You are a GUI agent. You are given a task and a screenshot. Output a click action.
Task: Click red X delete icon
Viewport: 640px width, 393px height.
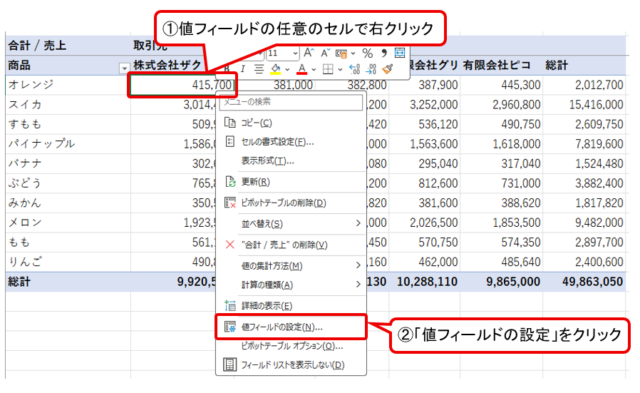[x=230, y=244]
